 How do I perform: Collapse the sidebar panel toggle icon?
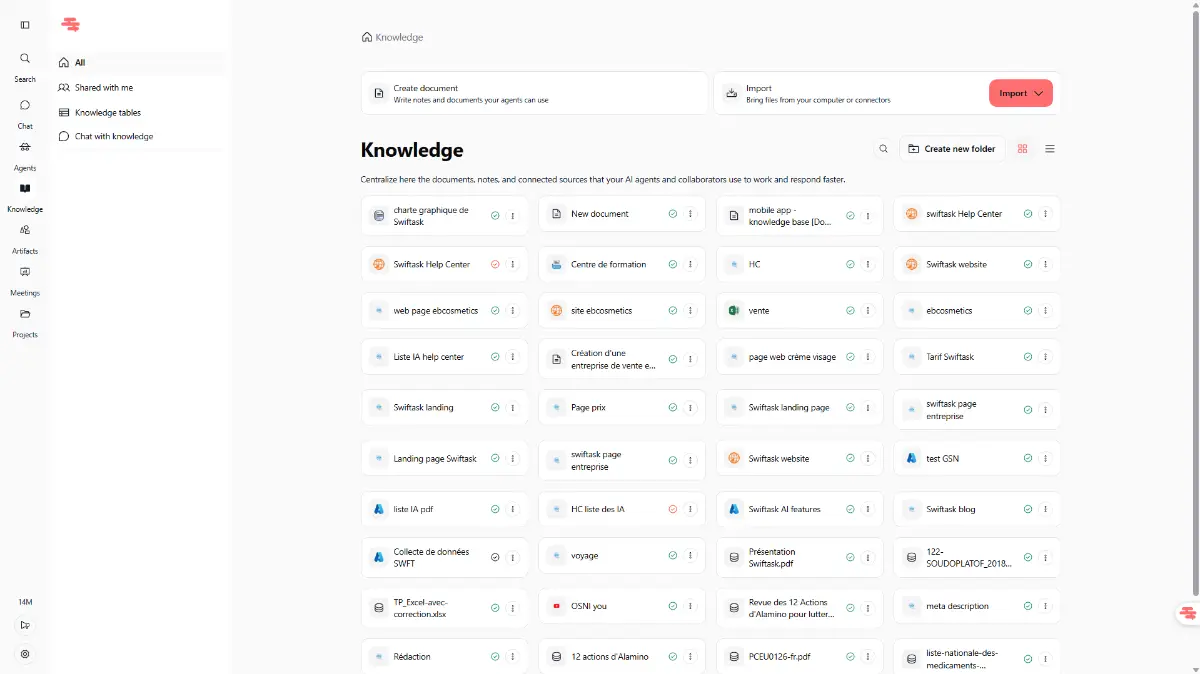[x=25, y=25]
